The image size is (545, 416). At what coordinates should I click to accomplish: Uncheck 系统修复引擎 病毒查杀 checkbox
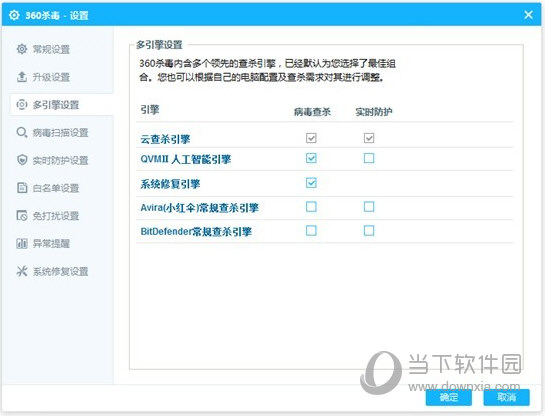[311, 183]
